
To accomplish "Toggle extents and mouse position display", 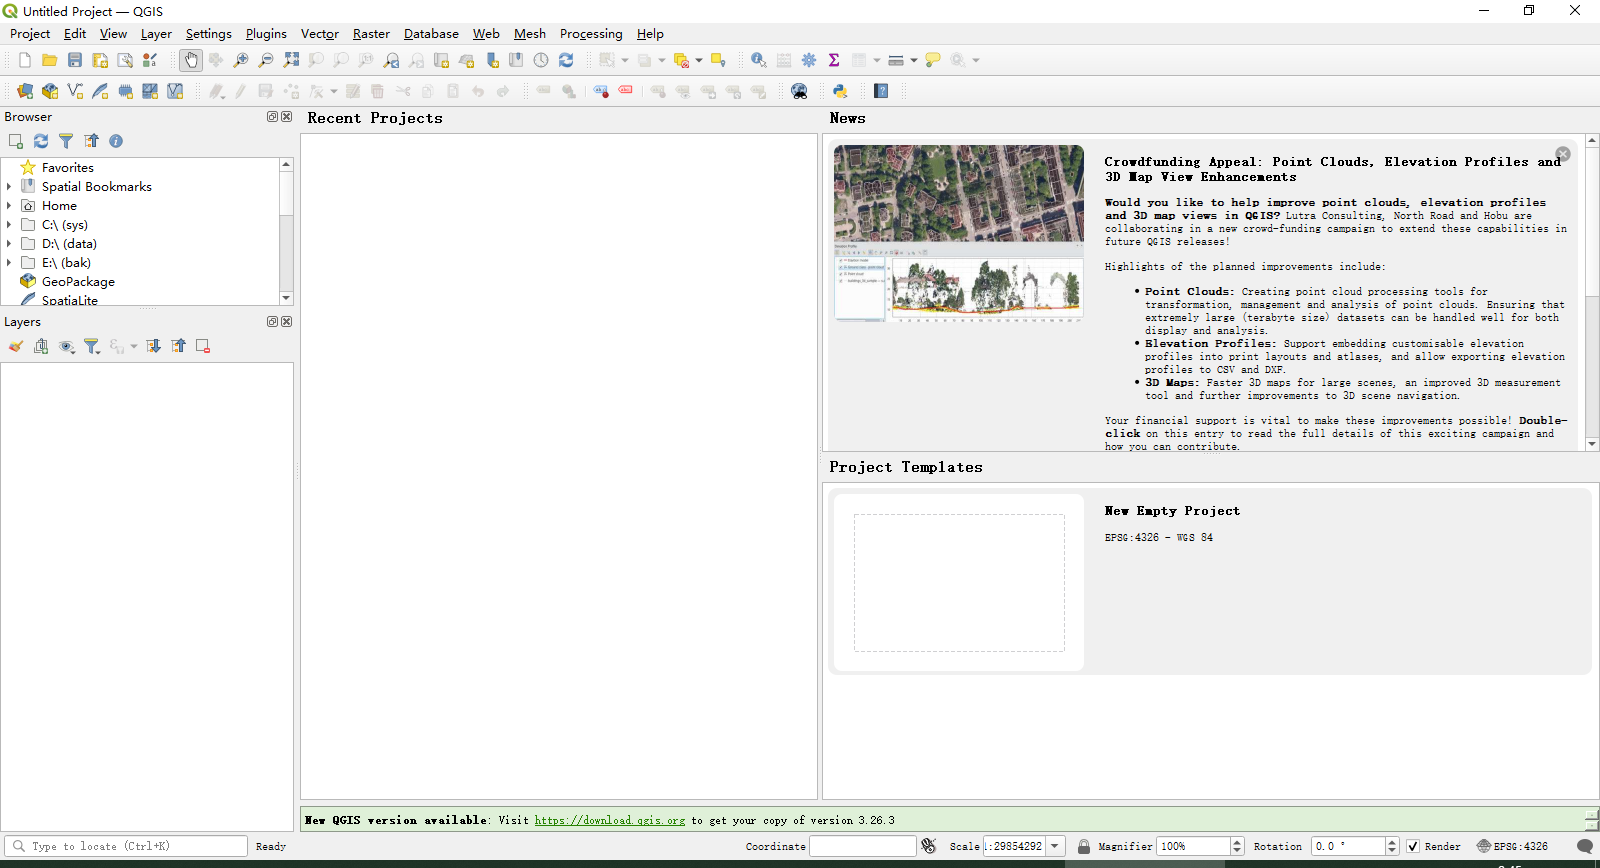I will 929,846.
